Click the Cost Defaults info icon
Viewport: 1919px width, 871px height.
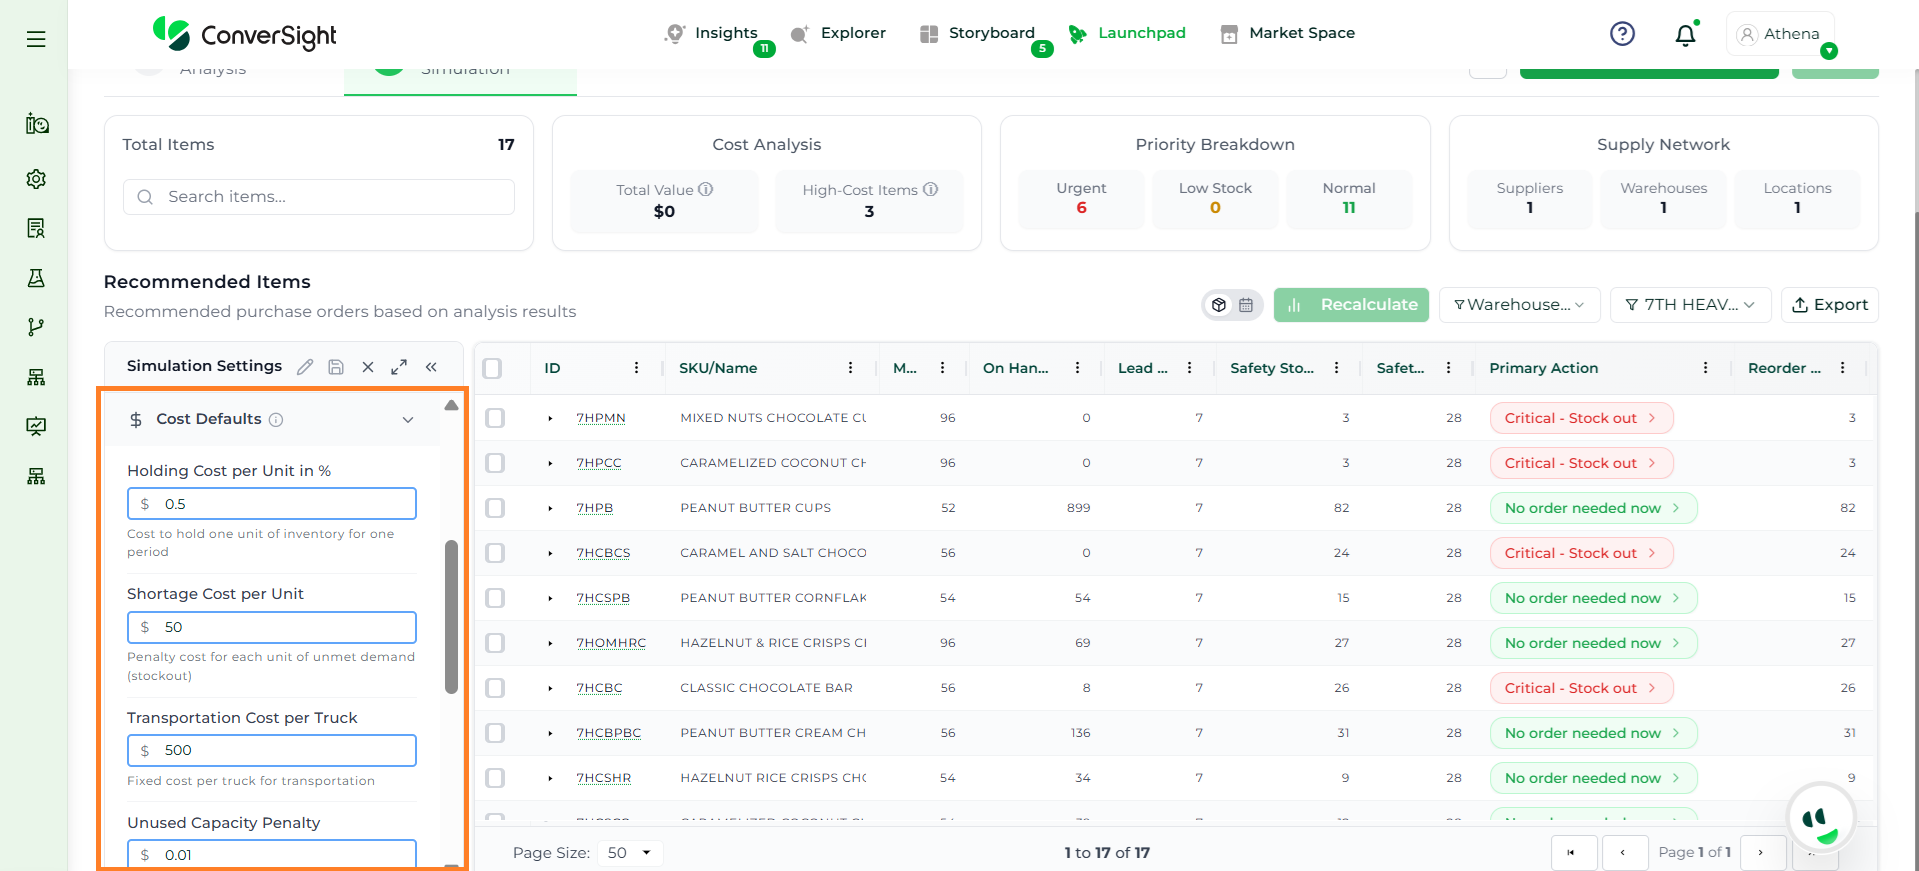[x=276, y=420]
